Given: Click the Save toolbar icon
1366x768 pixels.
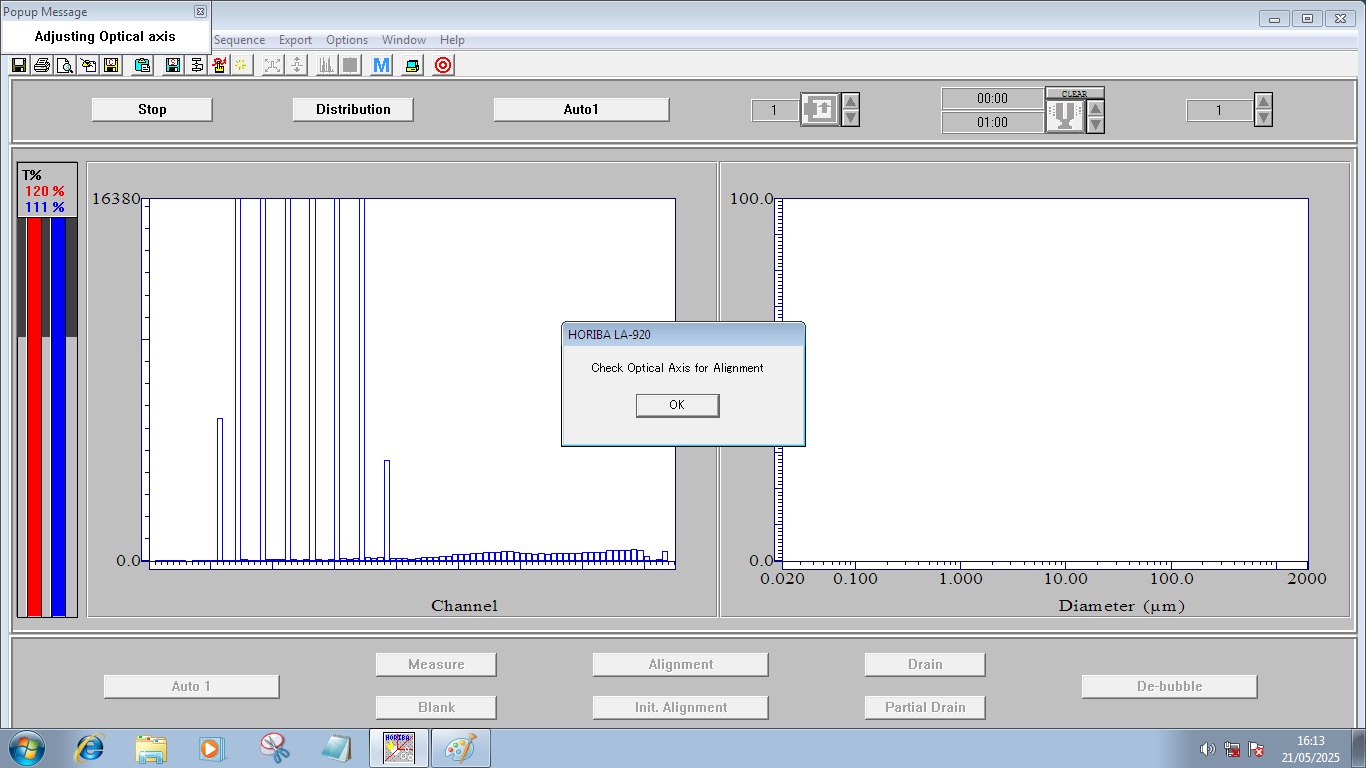Looking at the screenshot, I should point(18,65).
